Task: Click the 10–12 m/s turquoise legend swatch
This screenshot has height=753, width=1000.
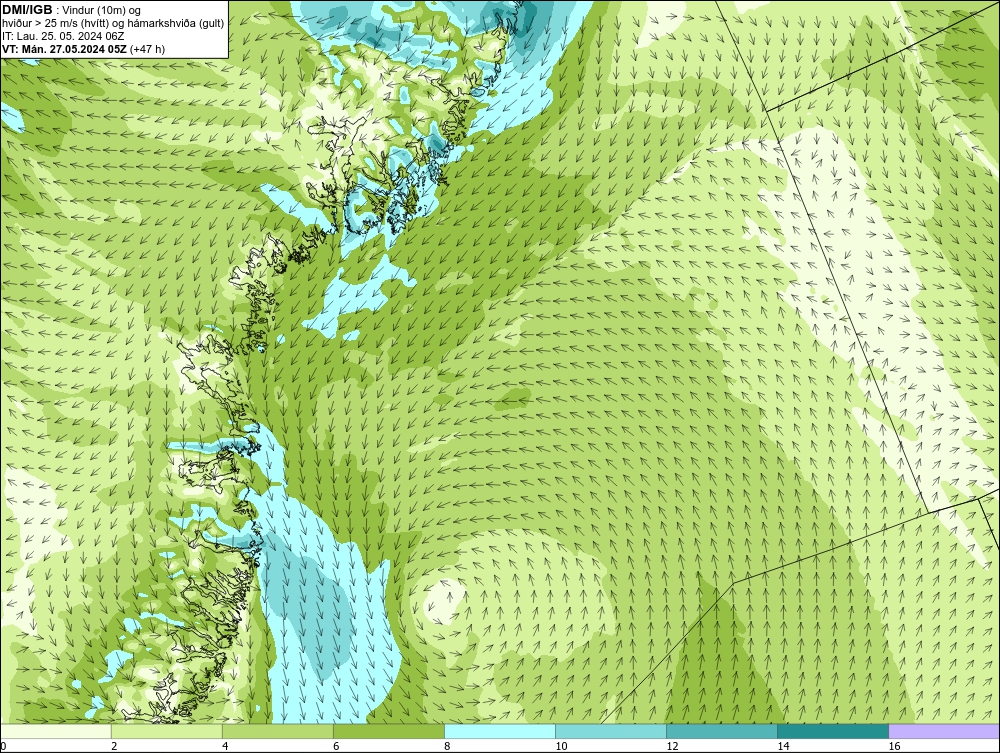Action: [x=611, y=731]
